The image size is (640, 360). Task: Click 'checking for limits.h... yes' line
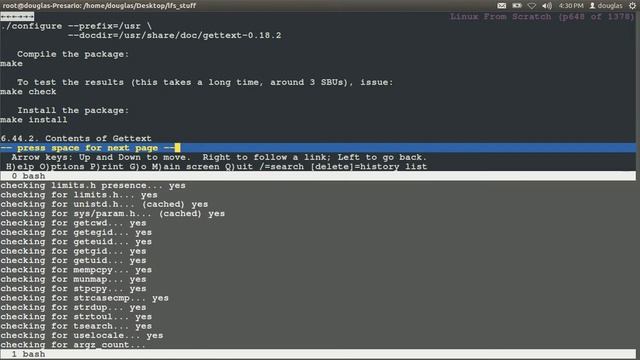point(79,195)
